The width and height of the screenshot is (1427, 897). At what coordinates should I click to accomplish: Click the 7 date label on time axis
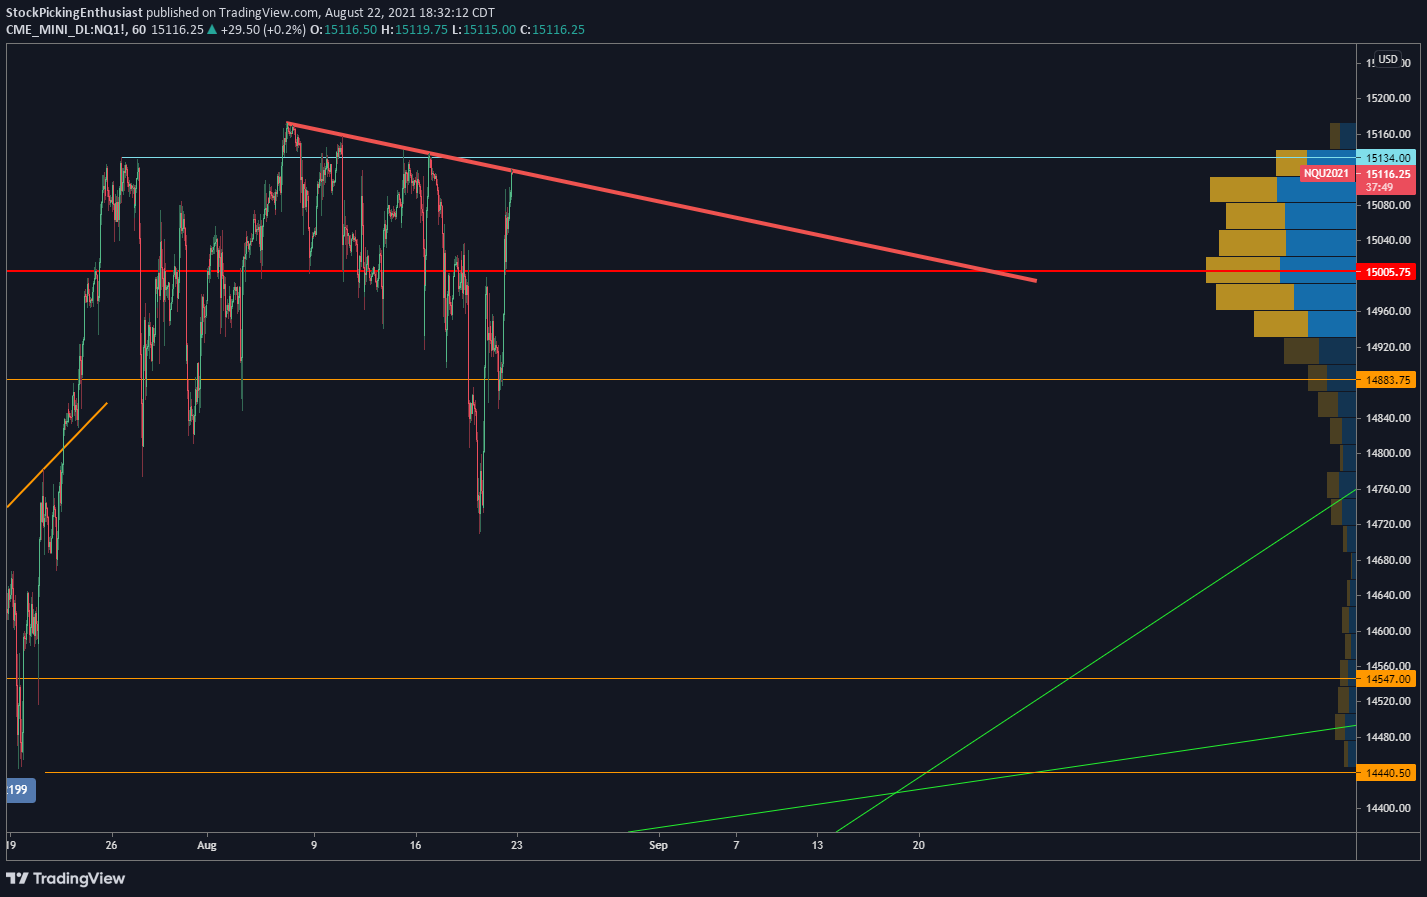tap(736, 845)
